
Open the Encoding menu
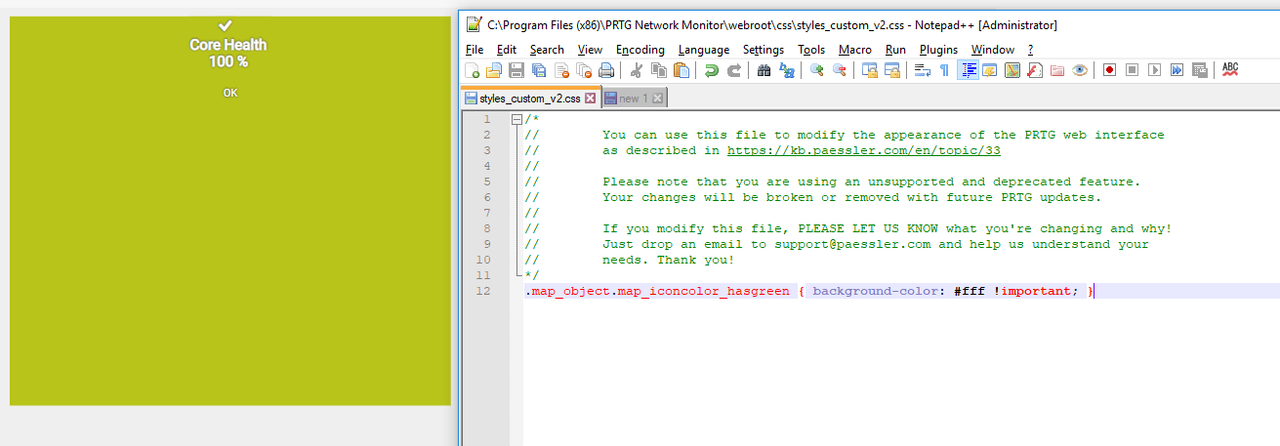(640, 49)
